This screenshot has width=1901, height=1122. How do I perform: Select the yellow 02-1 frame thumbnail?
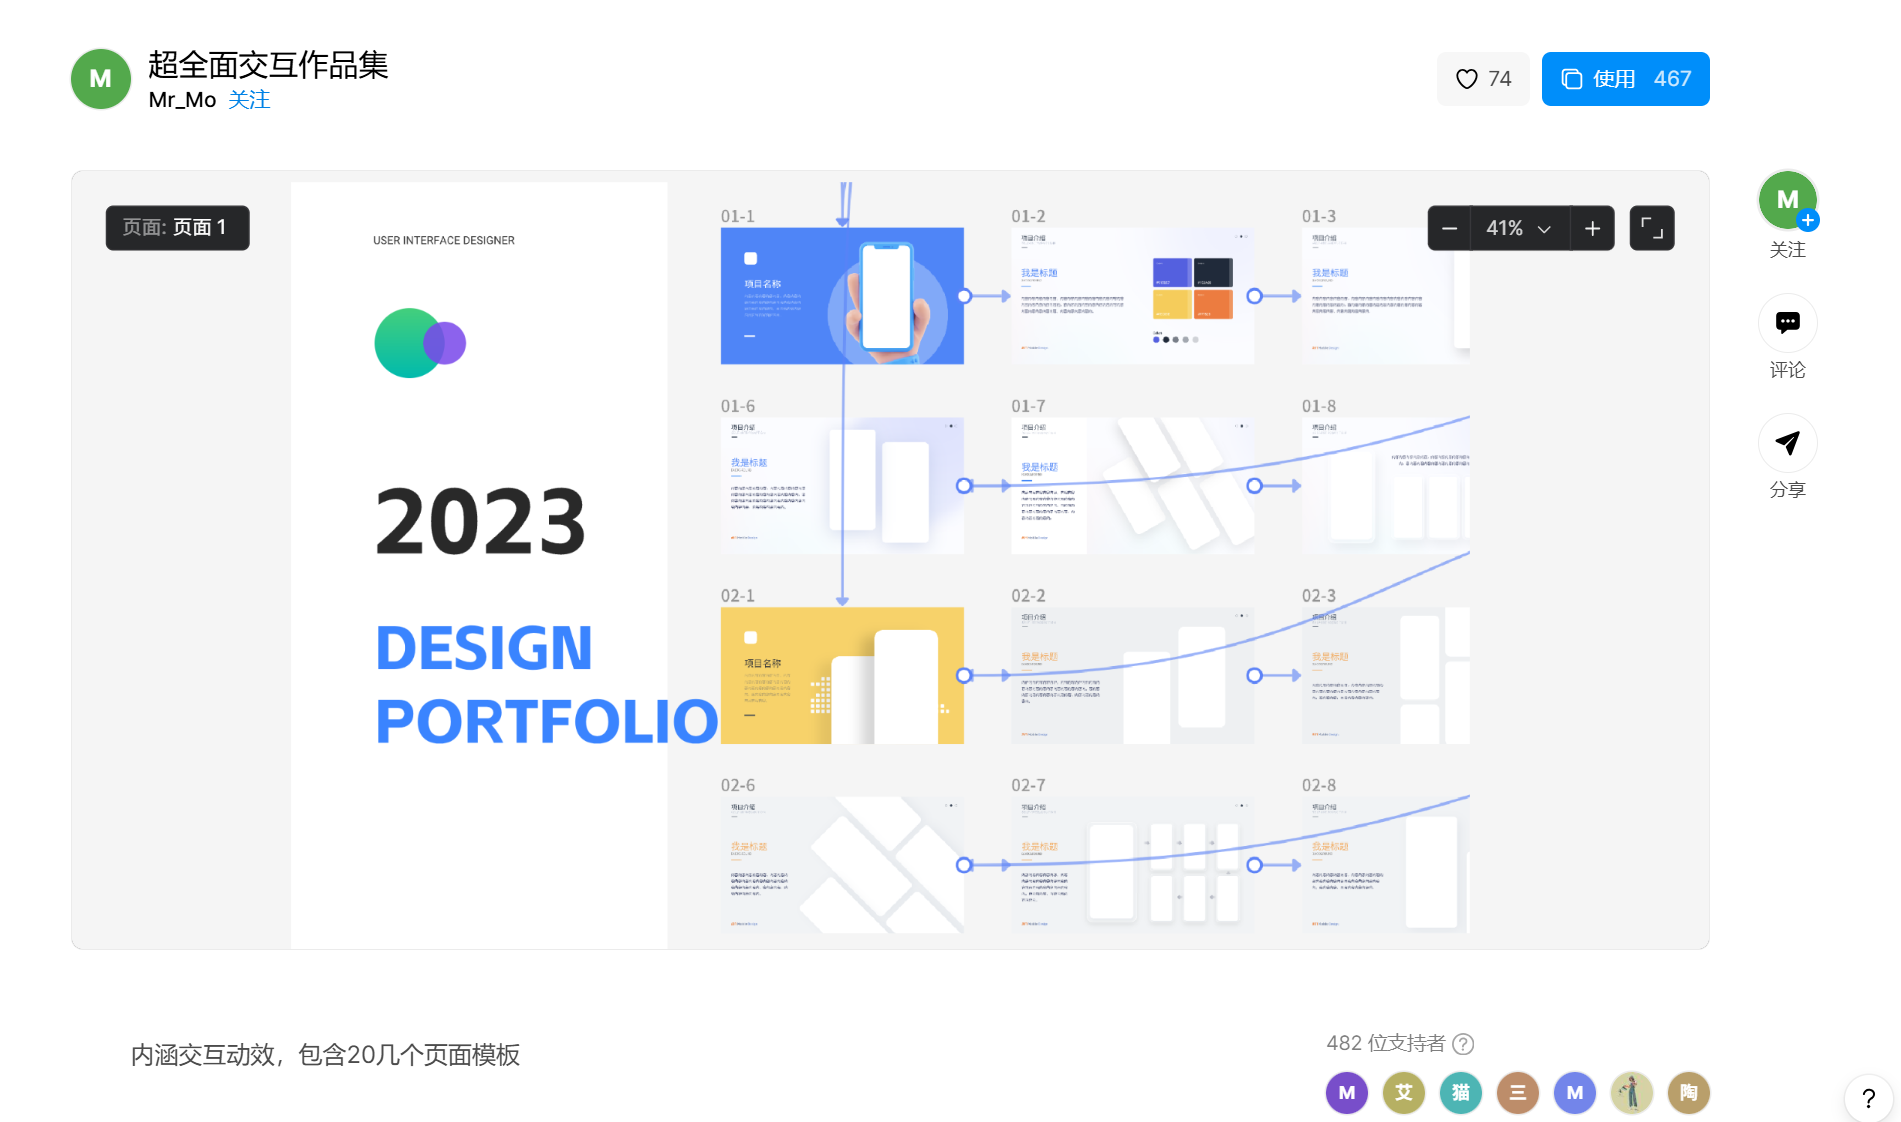[x=841, y=675]
